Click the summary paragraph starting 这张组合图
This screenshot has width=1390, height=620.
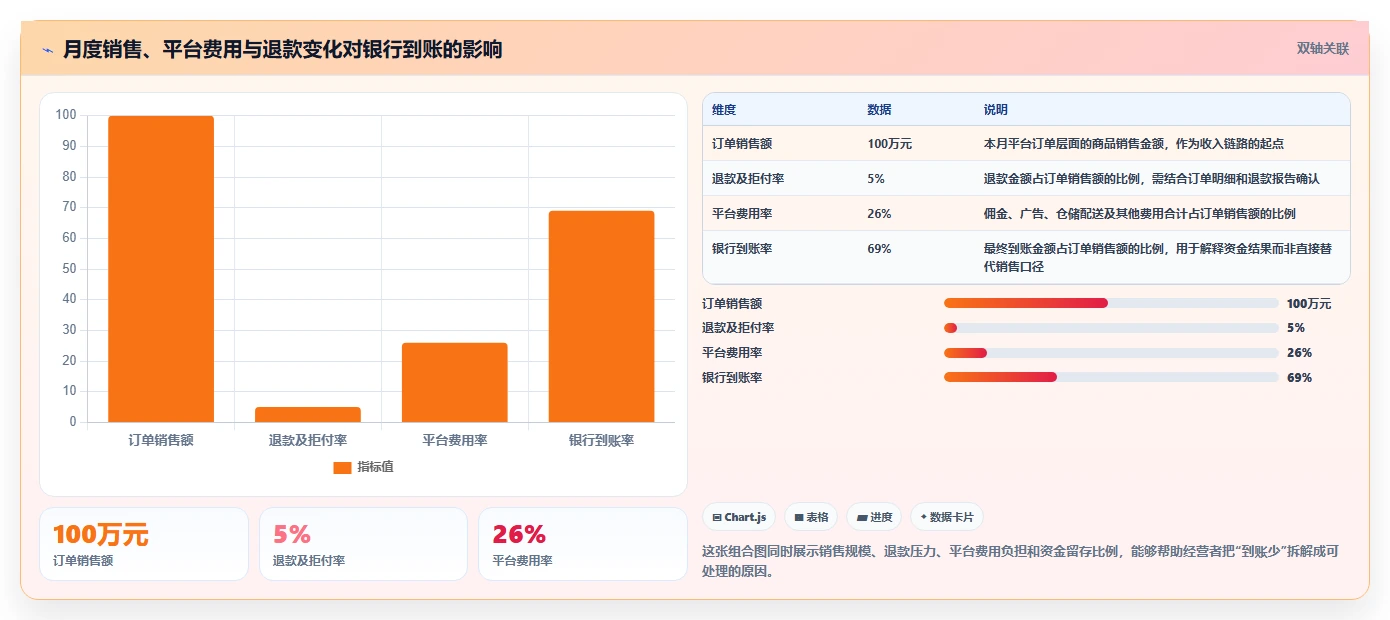point(1021,562)
